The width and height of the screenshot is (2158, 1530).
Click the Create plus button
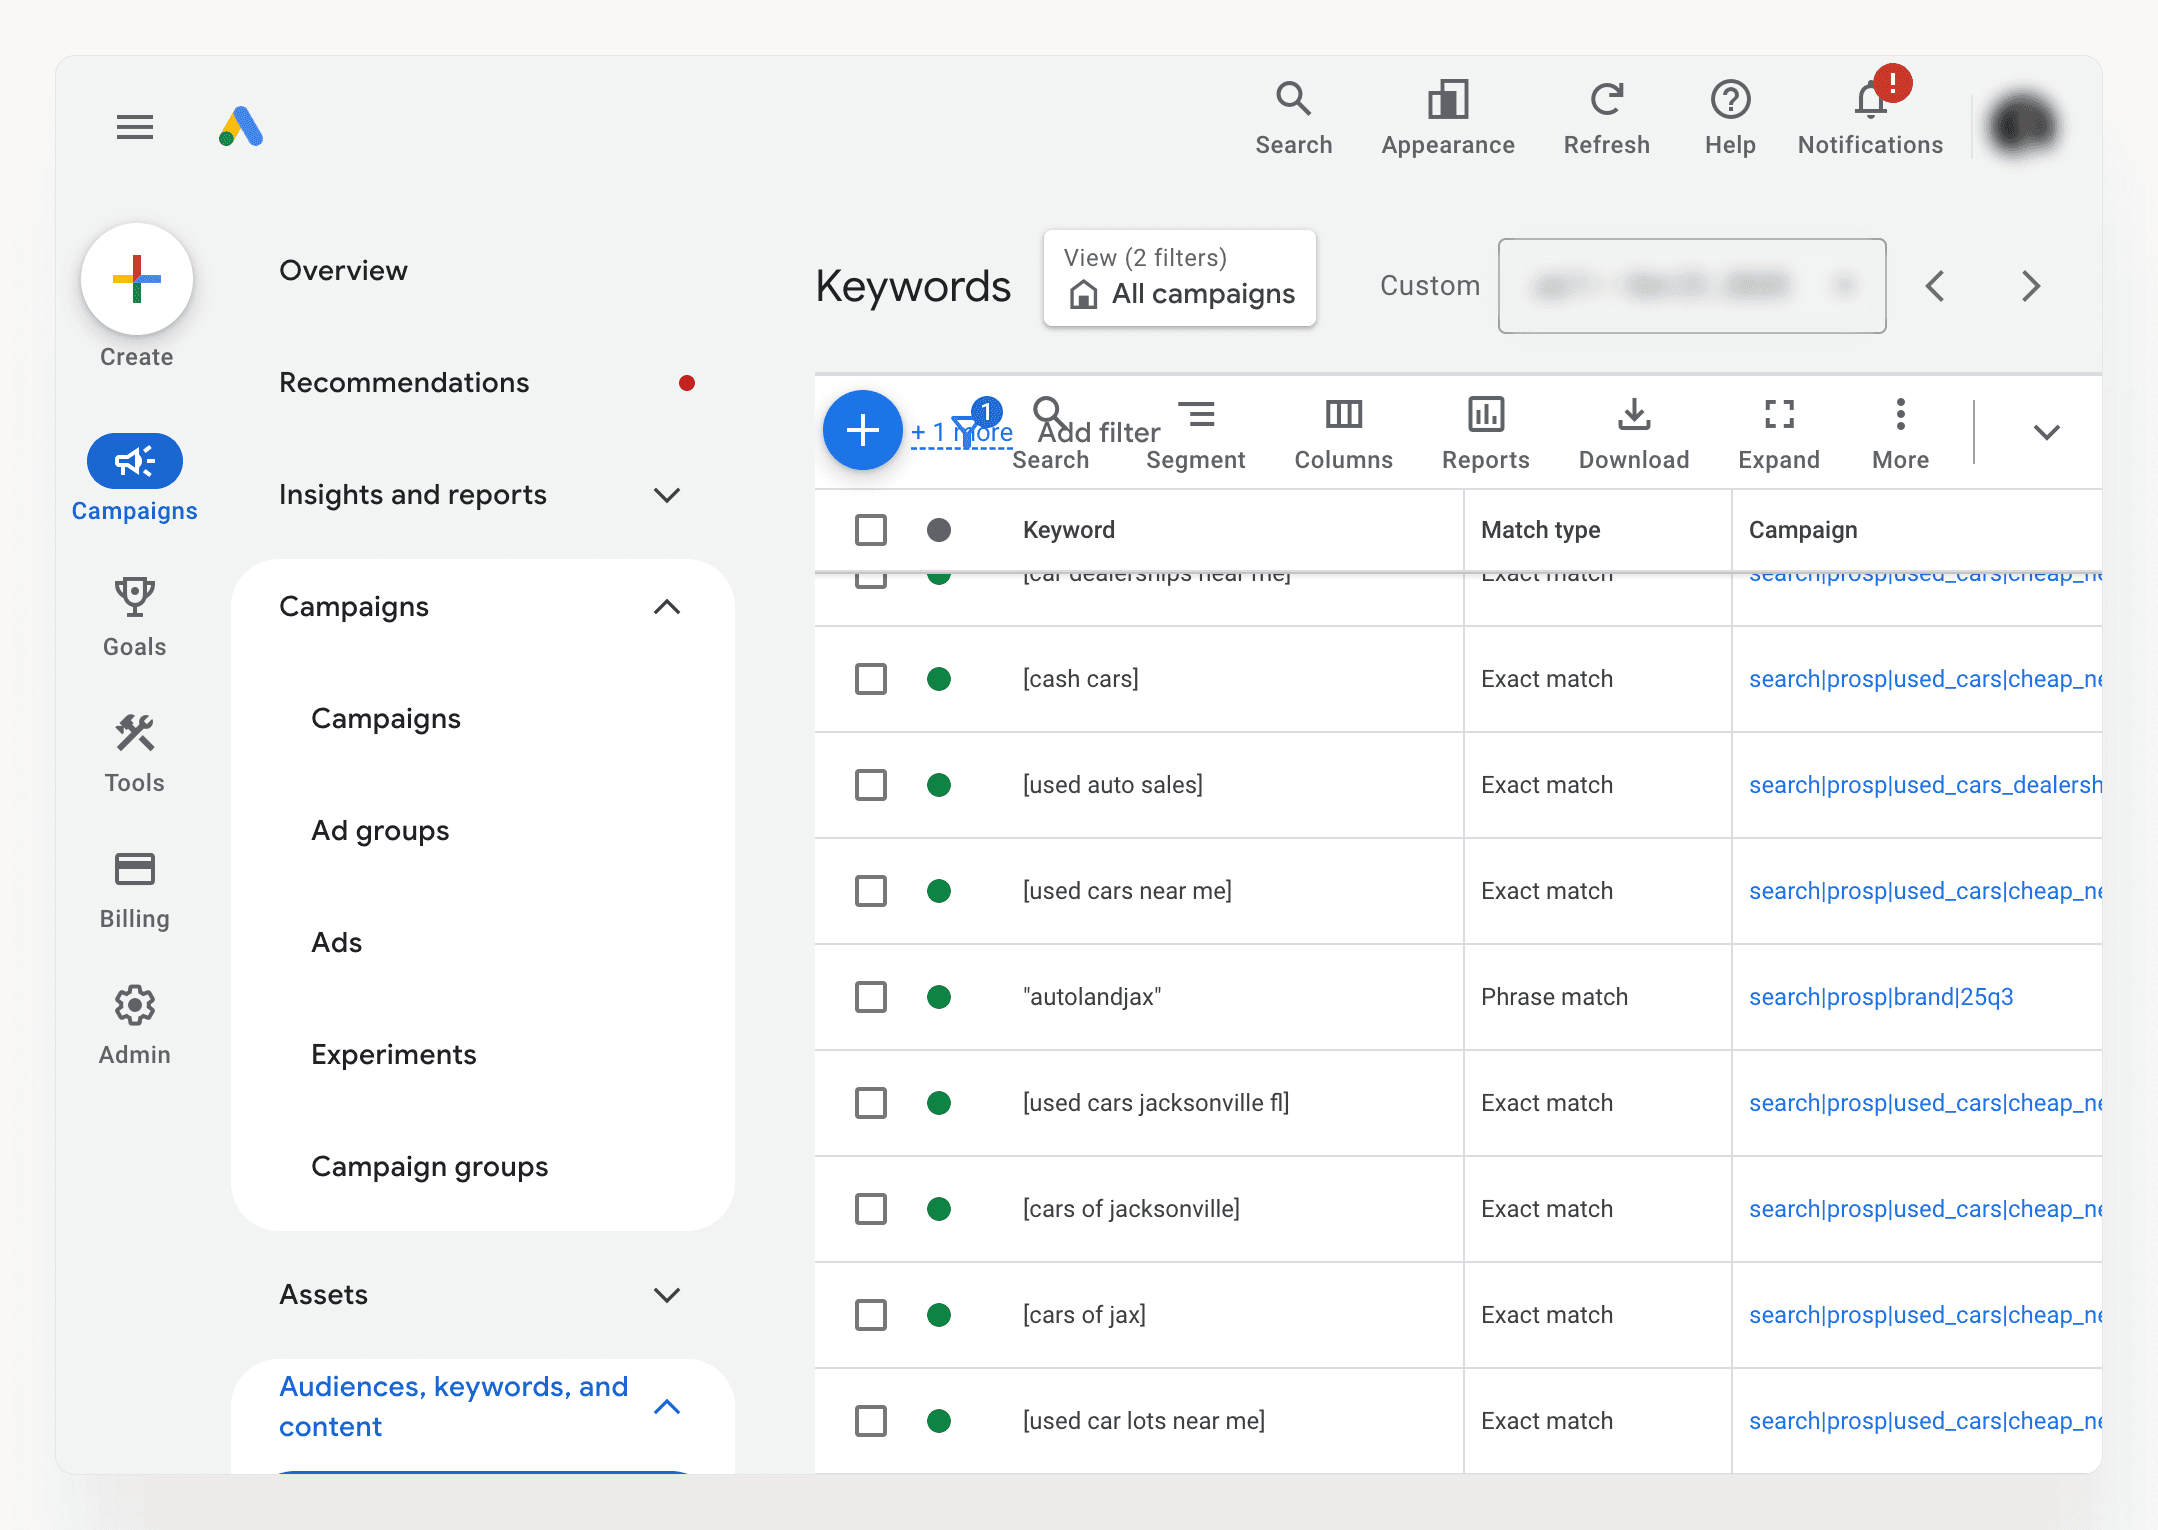[137, 281]
